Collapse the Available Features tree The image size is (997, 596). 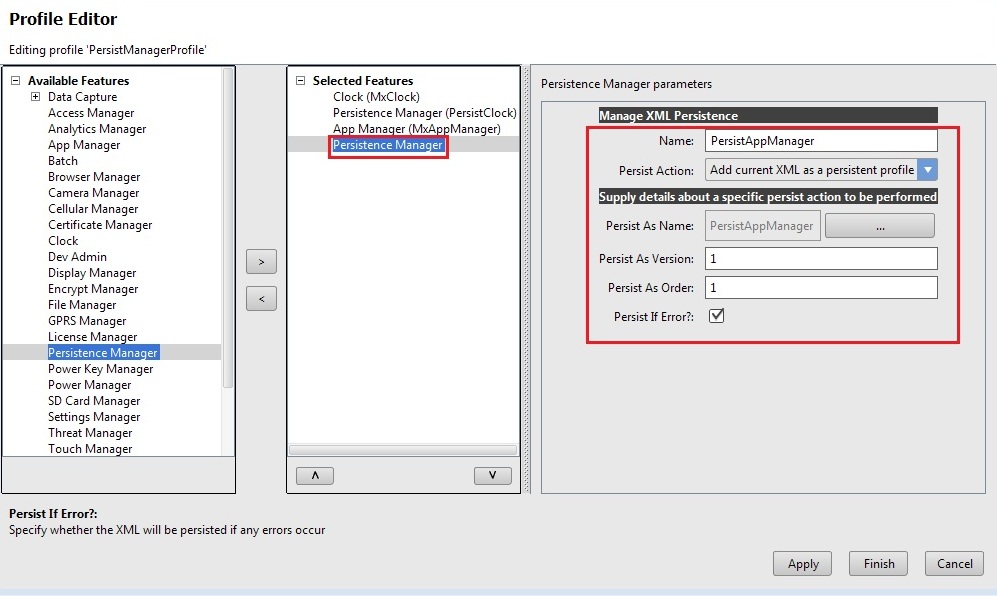pos(15,81)
